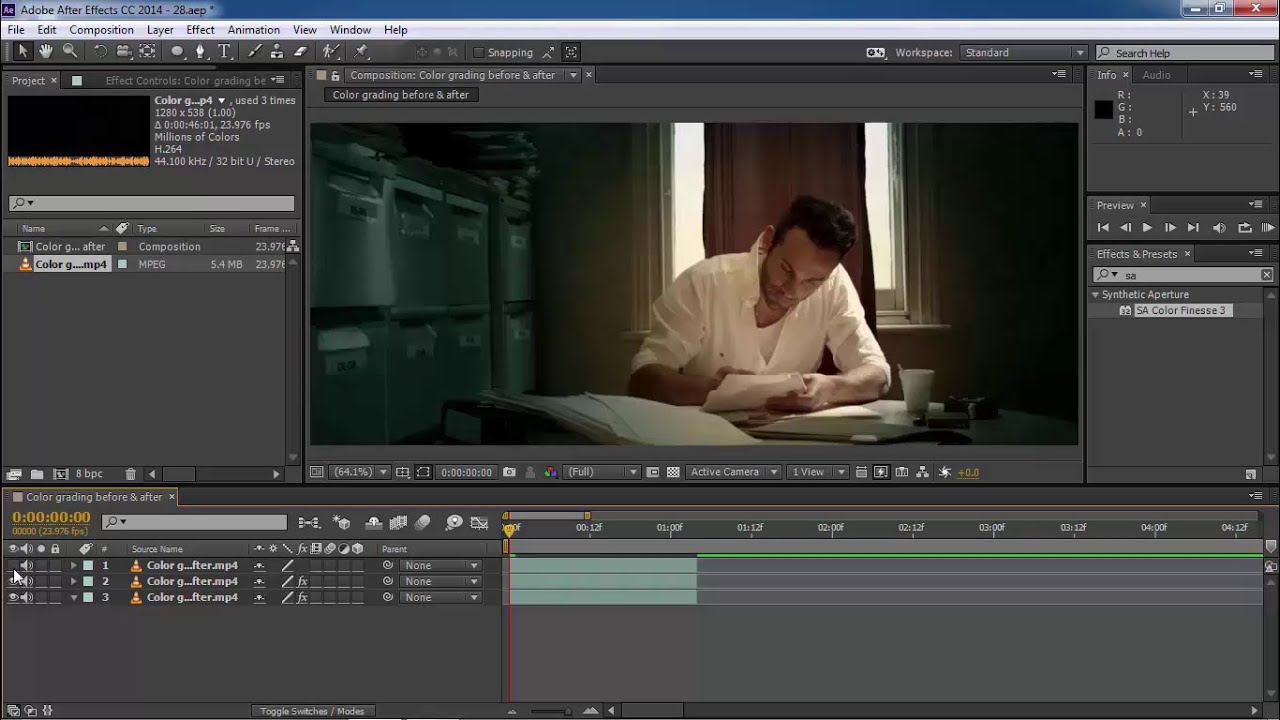Open Composition Mini-Flowchart in timeline
This screenshot has height=720, width=1280.
tap(309, 522)
